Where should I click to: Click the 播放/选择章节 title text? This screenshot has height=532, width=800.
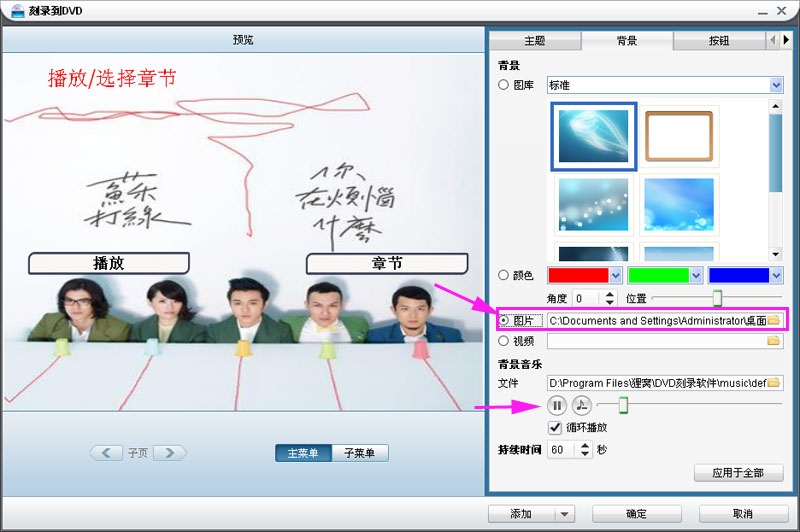click(112, 79)
